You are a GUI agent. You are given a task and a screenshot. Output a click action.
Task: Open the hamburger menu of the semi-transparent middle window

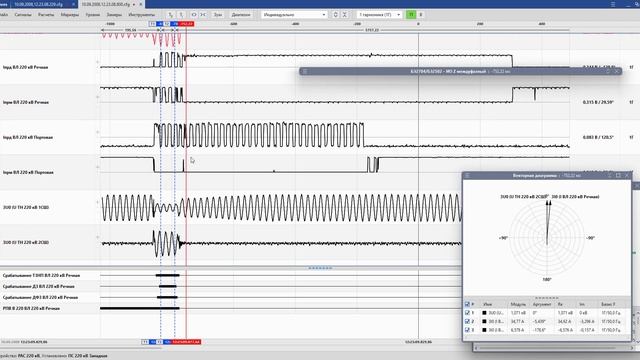(304, 71)
